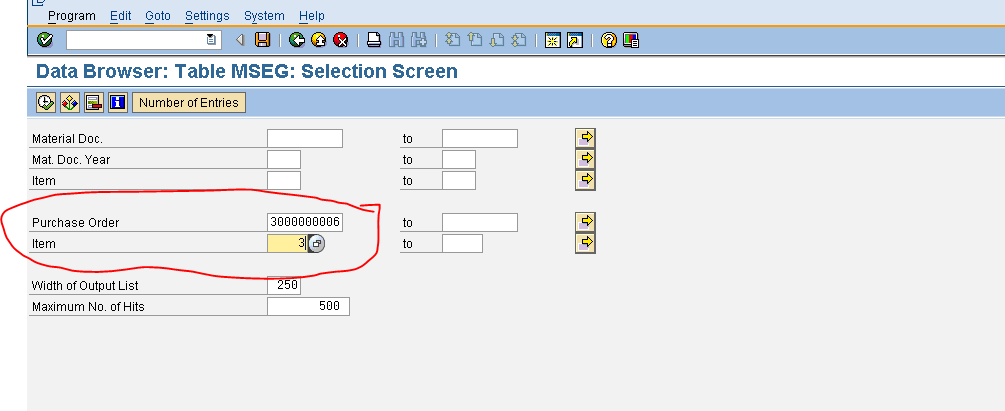The image size is (1005, 411).
Task: Open the Settings menu
Action: click(x=207, y=15)
